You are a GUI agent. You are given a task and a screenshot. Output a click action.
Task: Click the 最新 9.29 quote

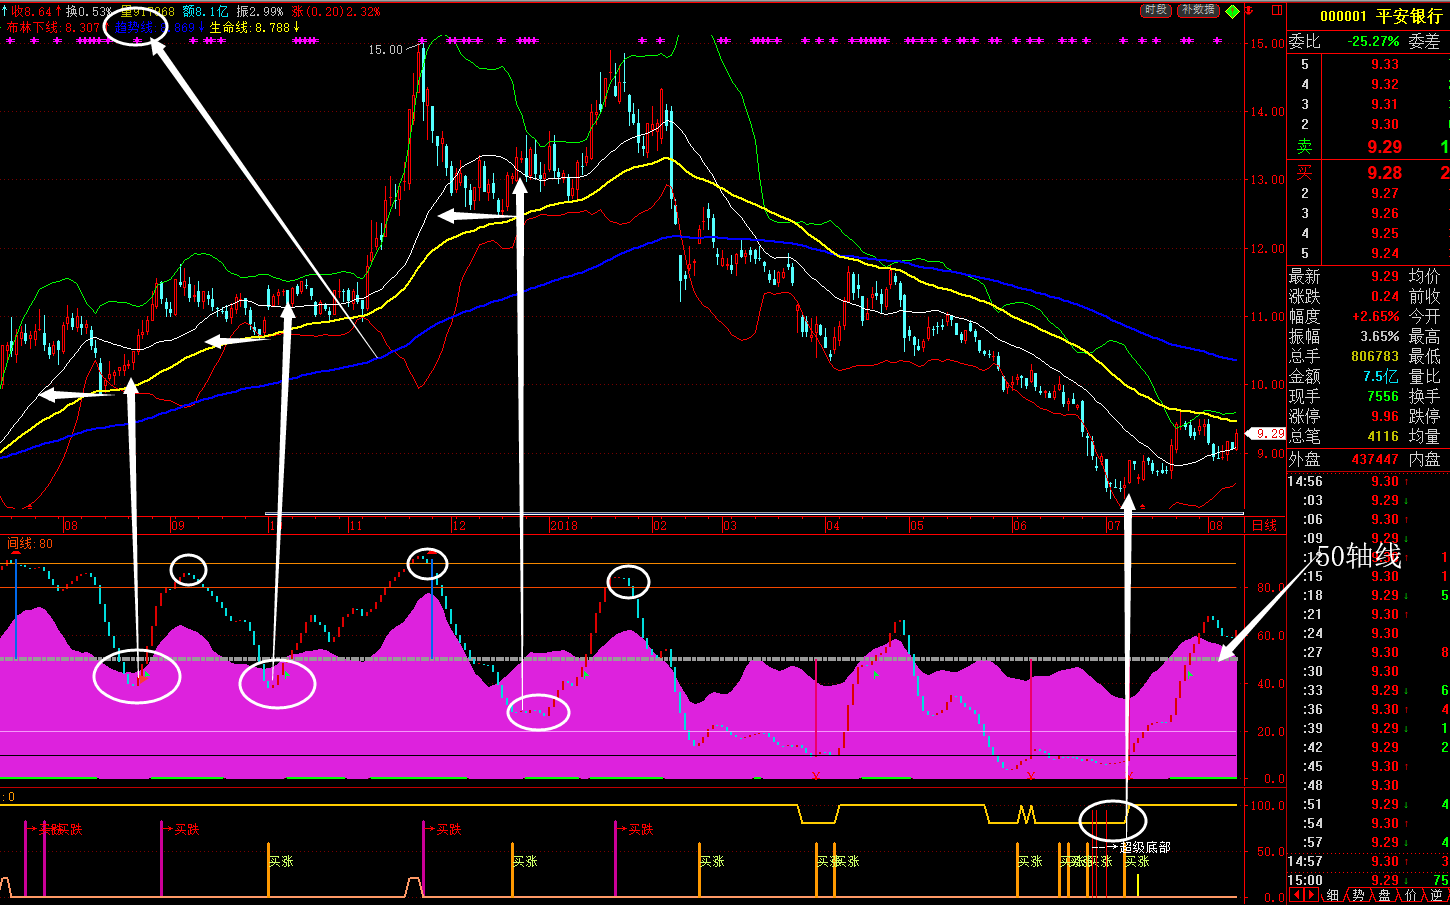[1385, 276]
